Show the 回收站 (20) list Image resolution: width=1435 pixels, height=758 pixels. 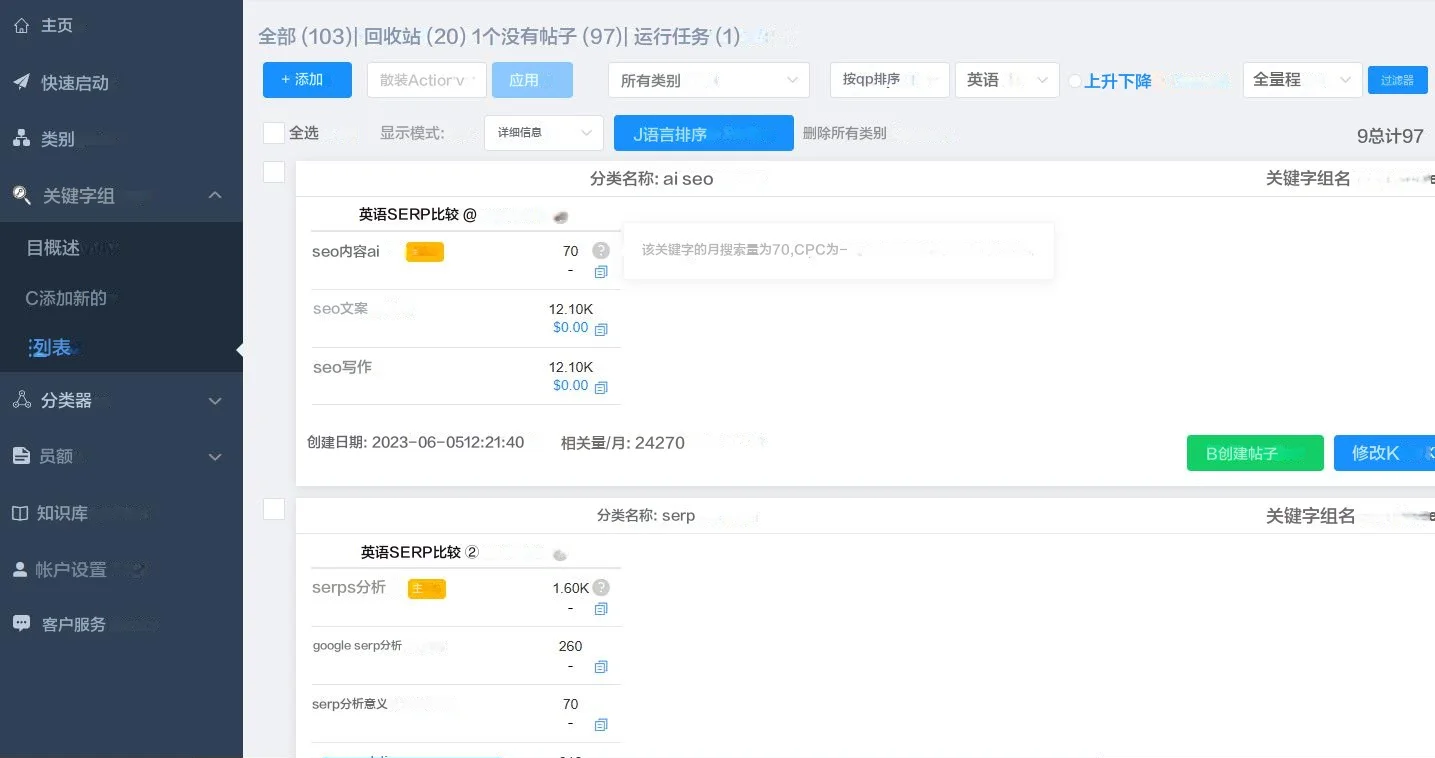tap(415, 37)
